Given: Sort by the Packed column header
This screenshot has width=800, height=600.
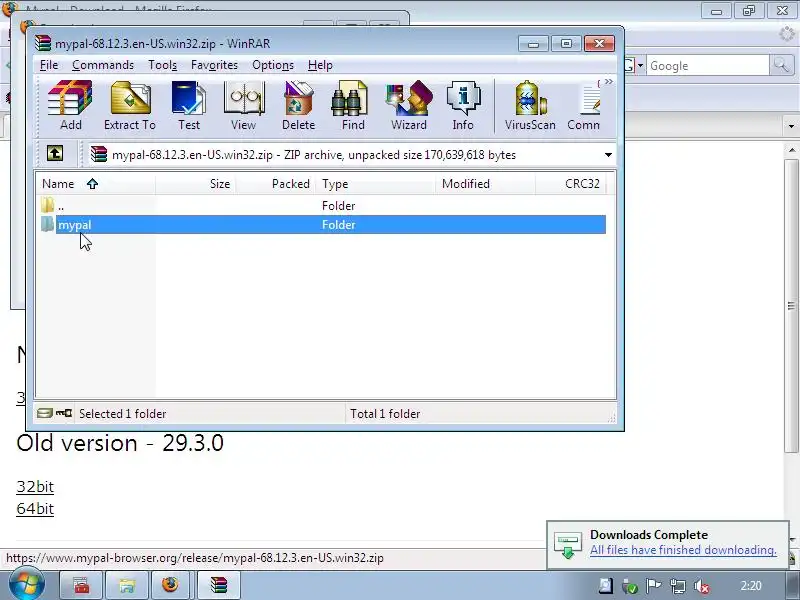Looking at the screenshot, I should (x=276, y=184).
